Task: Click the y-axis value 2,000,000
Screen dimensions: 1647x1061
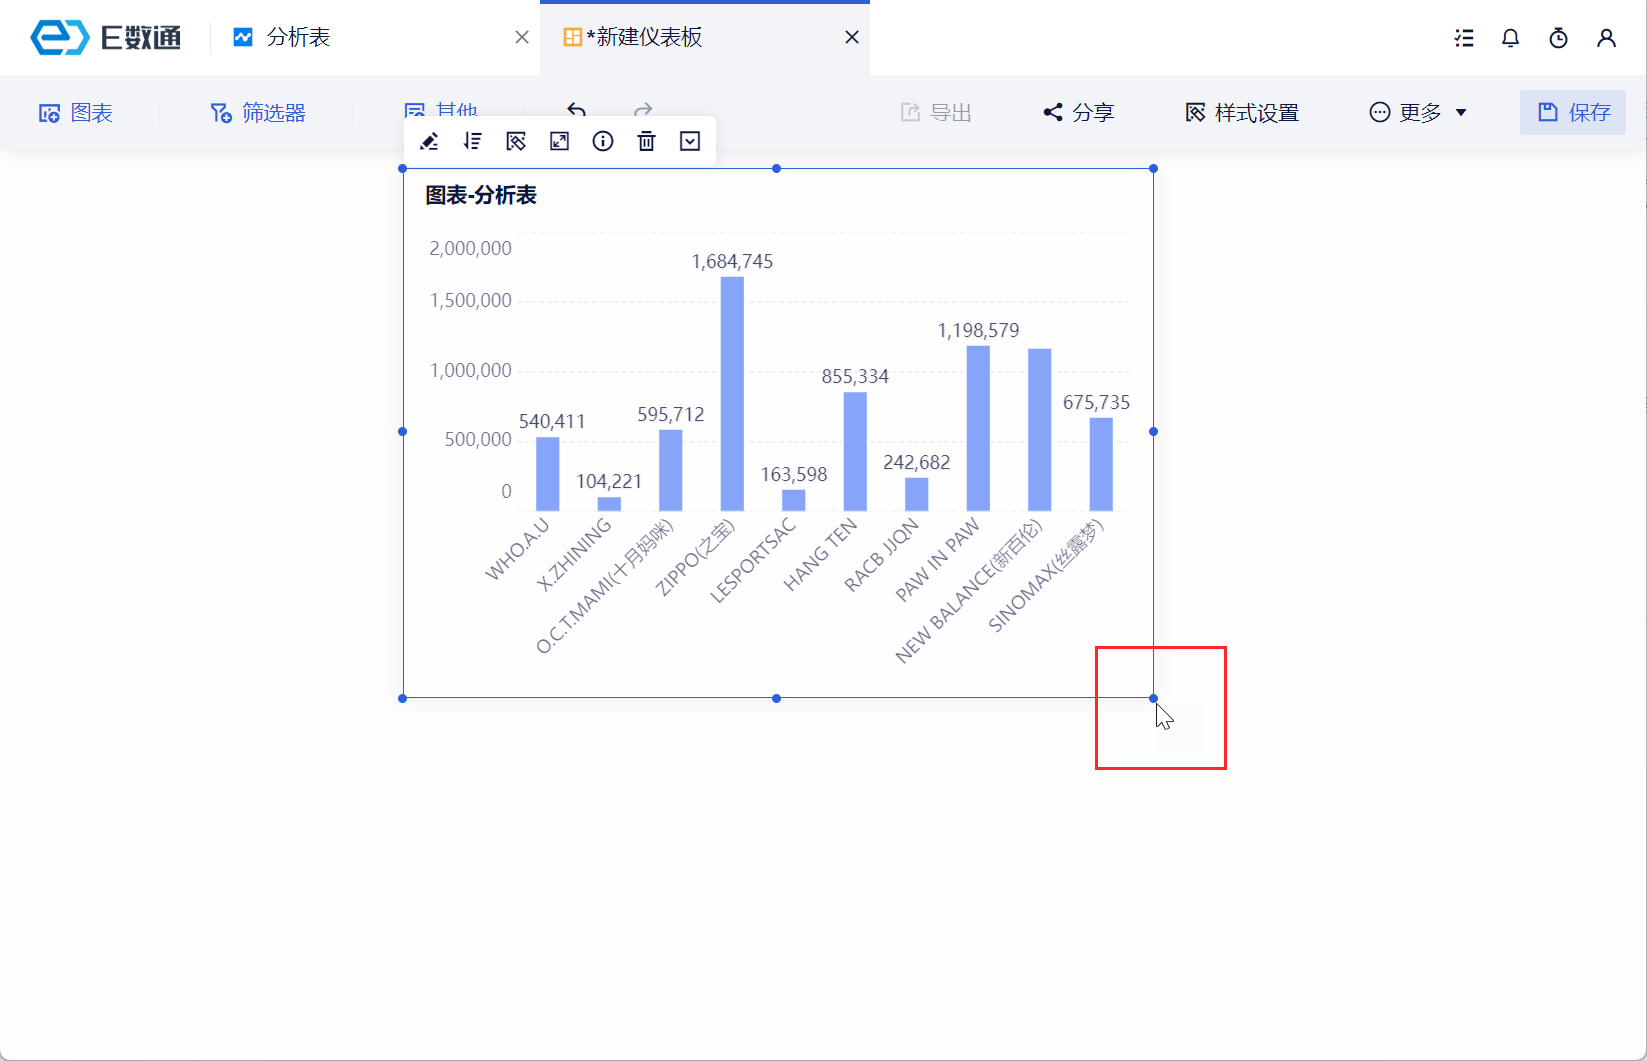Action: coord(470,249)
